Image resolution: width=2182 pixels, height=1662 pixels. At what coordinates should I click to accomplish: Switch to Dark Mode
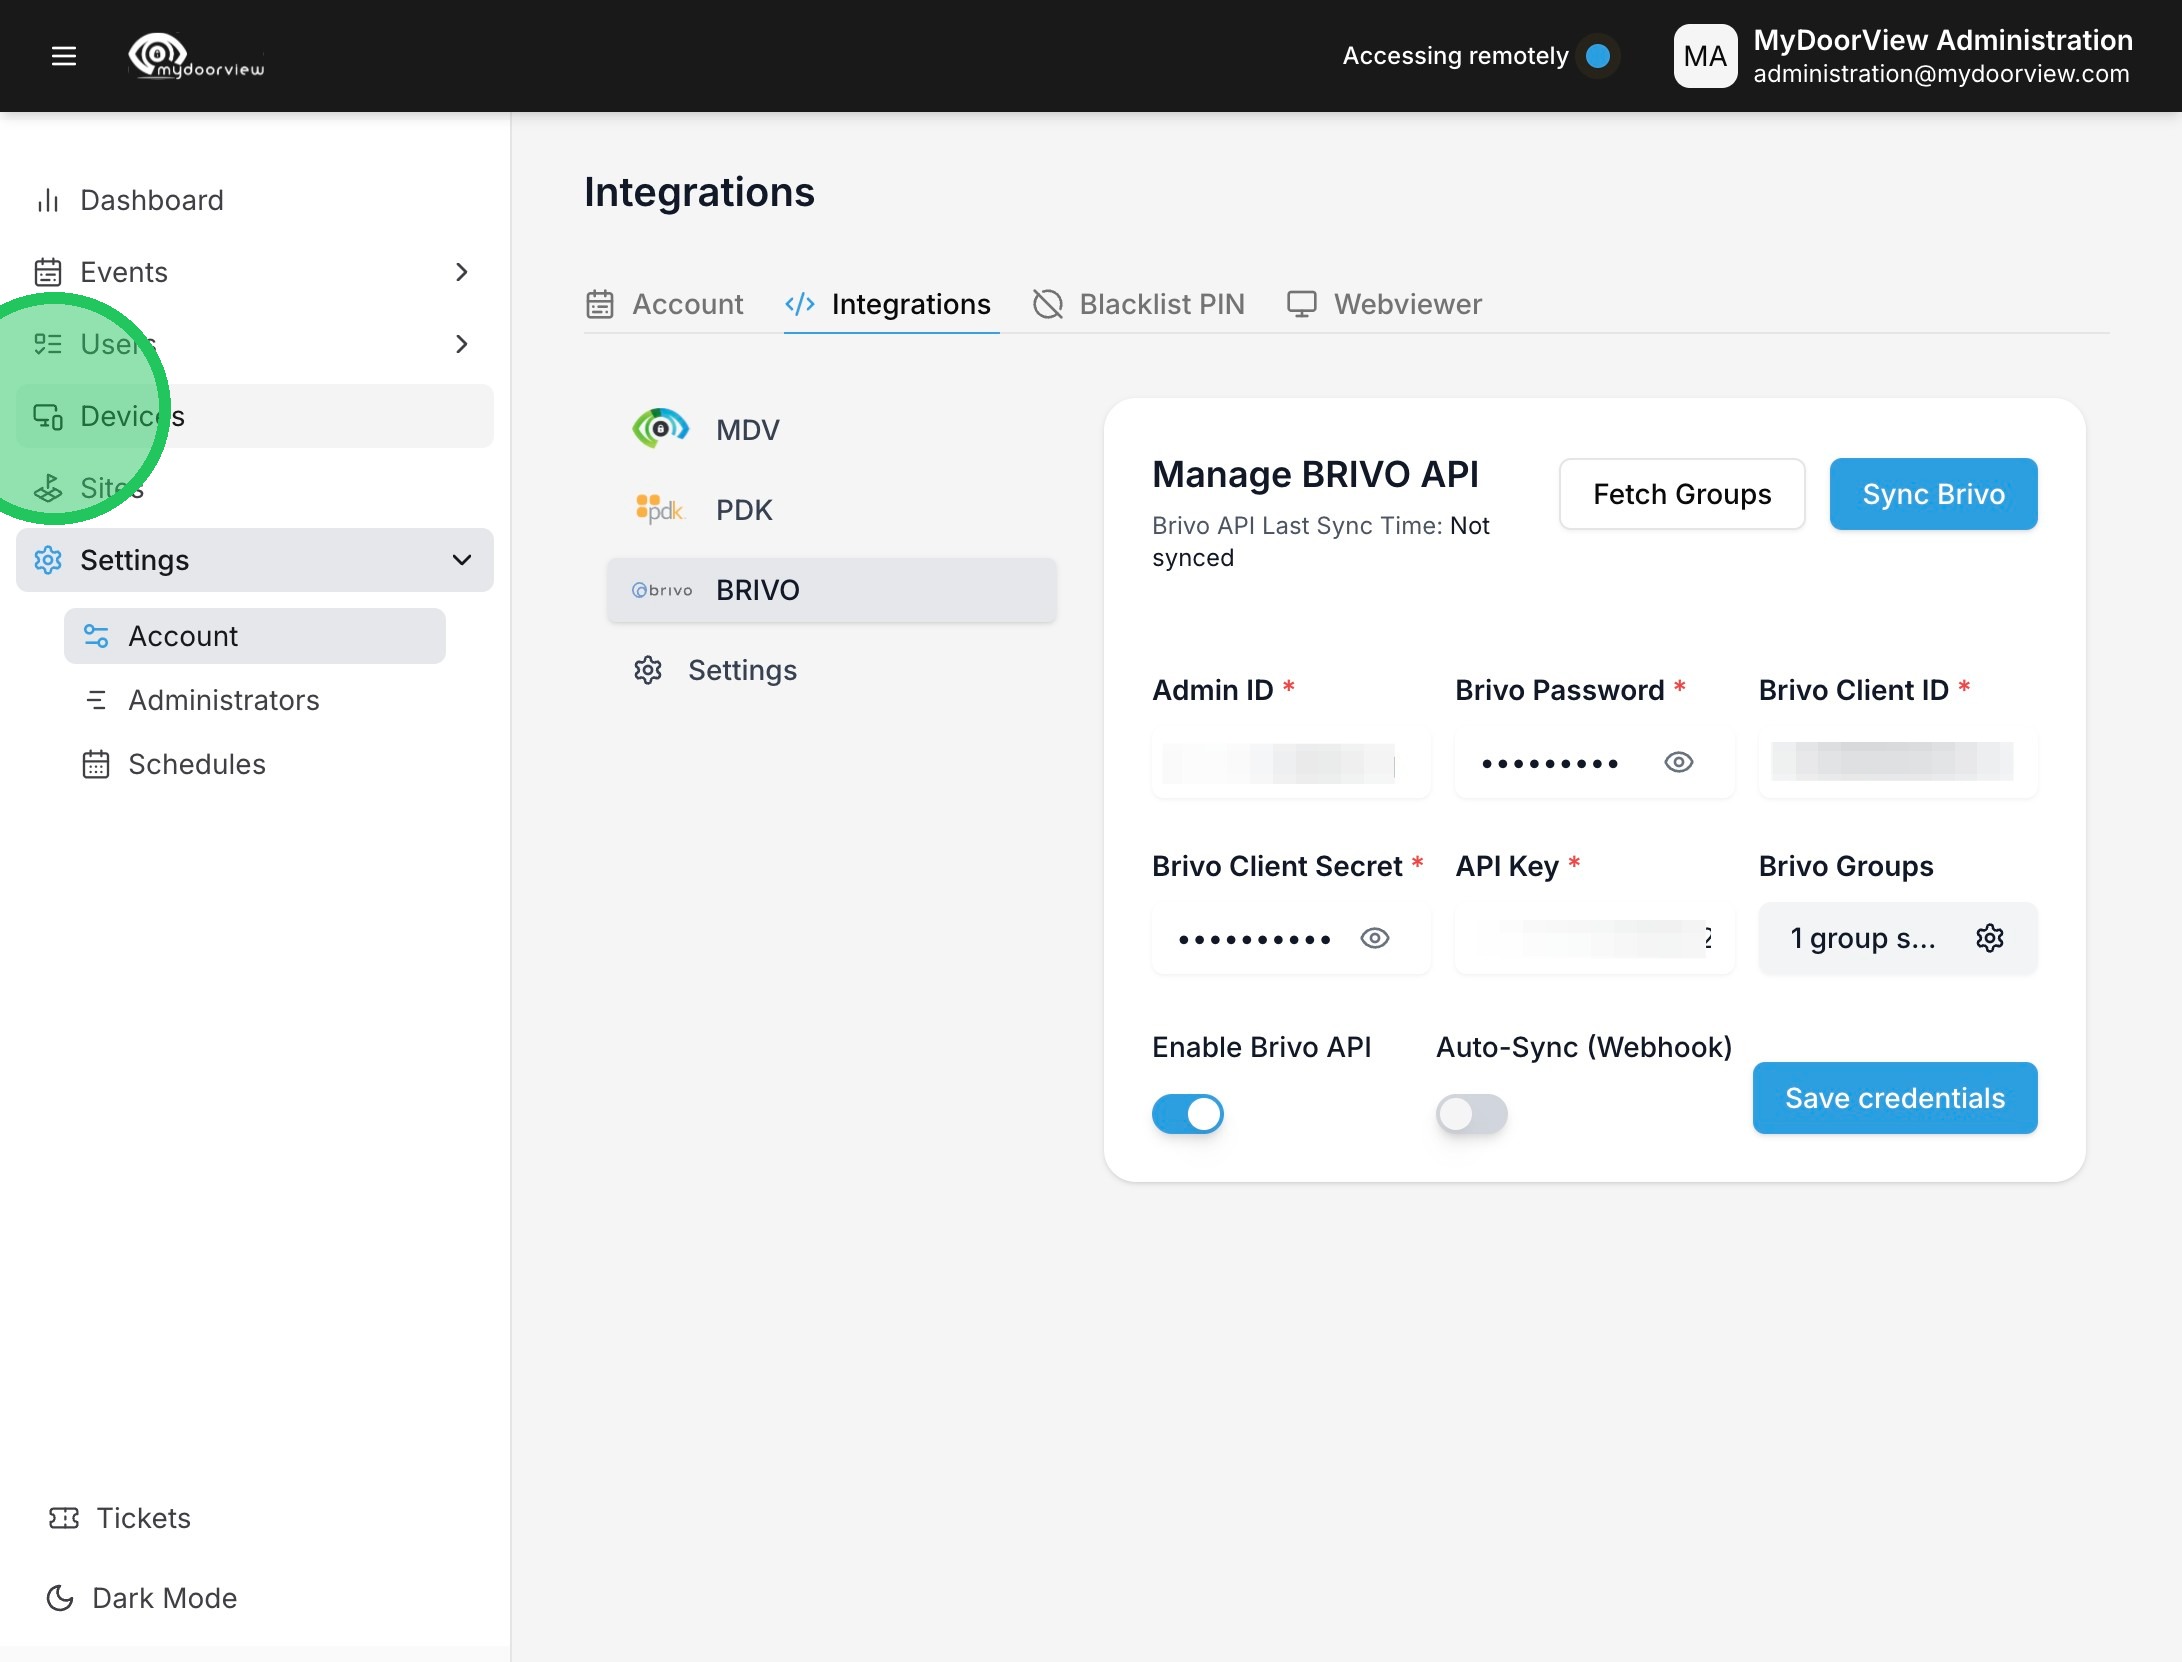tap(163, 1598)
